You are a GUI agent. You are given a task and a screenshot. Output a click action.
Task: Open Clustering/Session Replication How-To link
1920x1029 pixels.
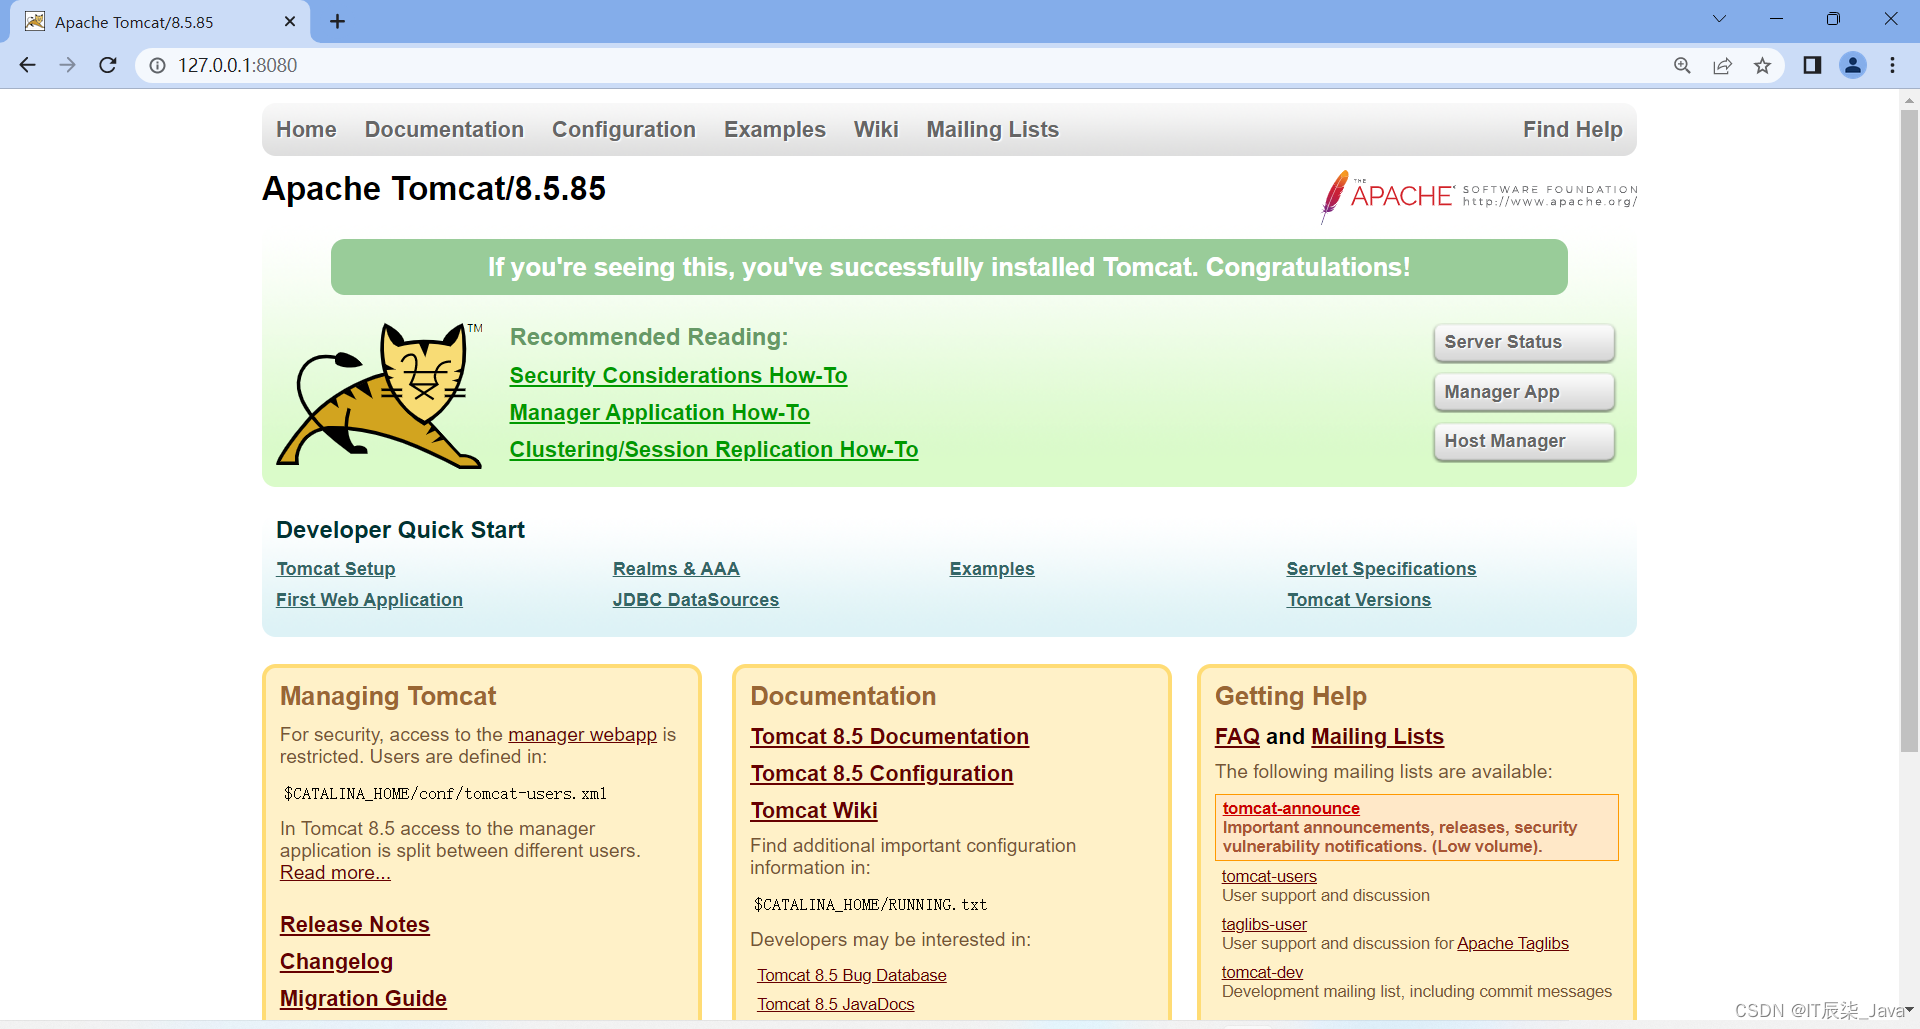coord(714,450)
